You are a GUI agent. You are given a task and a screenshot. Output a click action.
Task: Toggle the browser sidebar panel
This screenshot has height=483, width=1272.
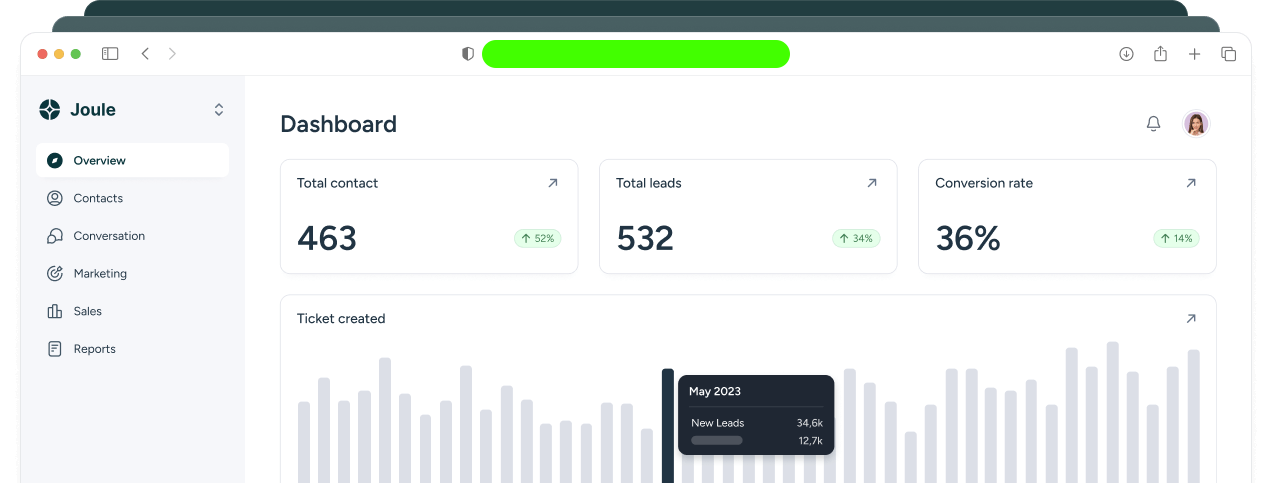pos(110,54)
